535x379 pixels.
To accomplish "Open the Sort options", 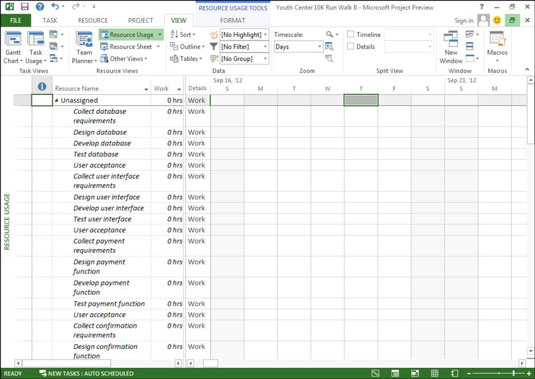I will pyautogui.click(x=183, y=34).
